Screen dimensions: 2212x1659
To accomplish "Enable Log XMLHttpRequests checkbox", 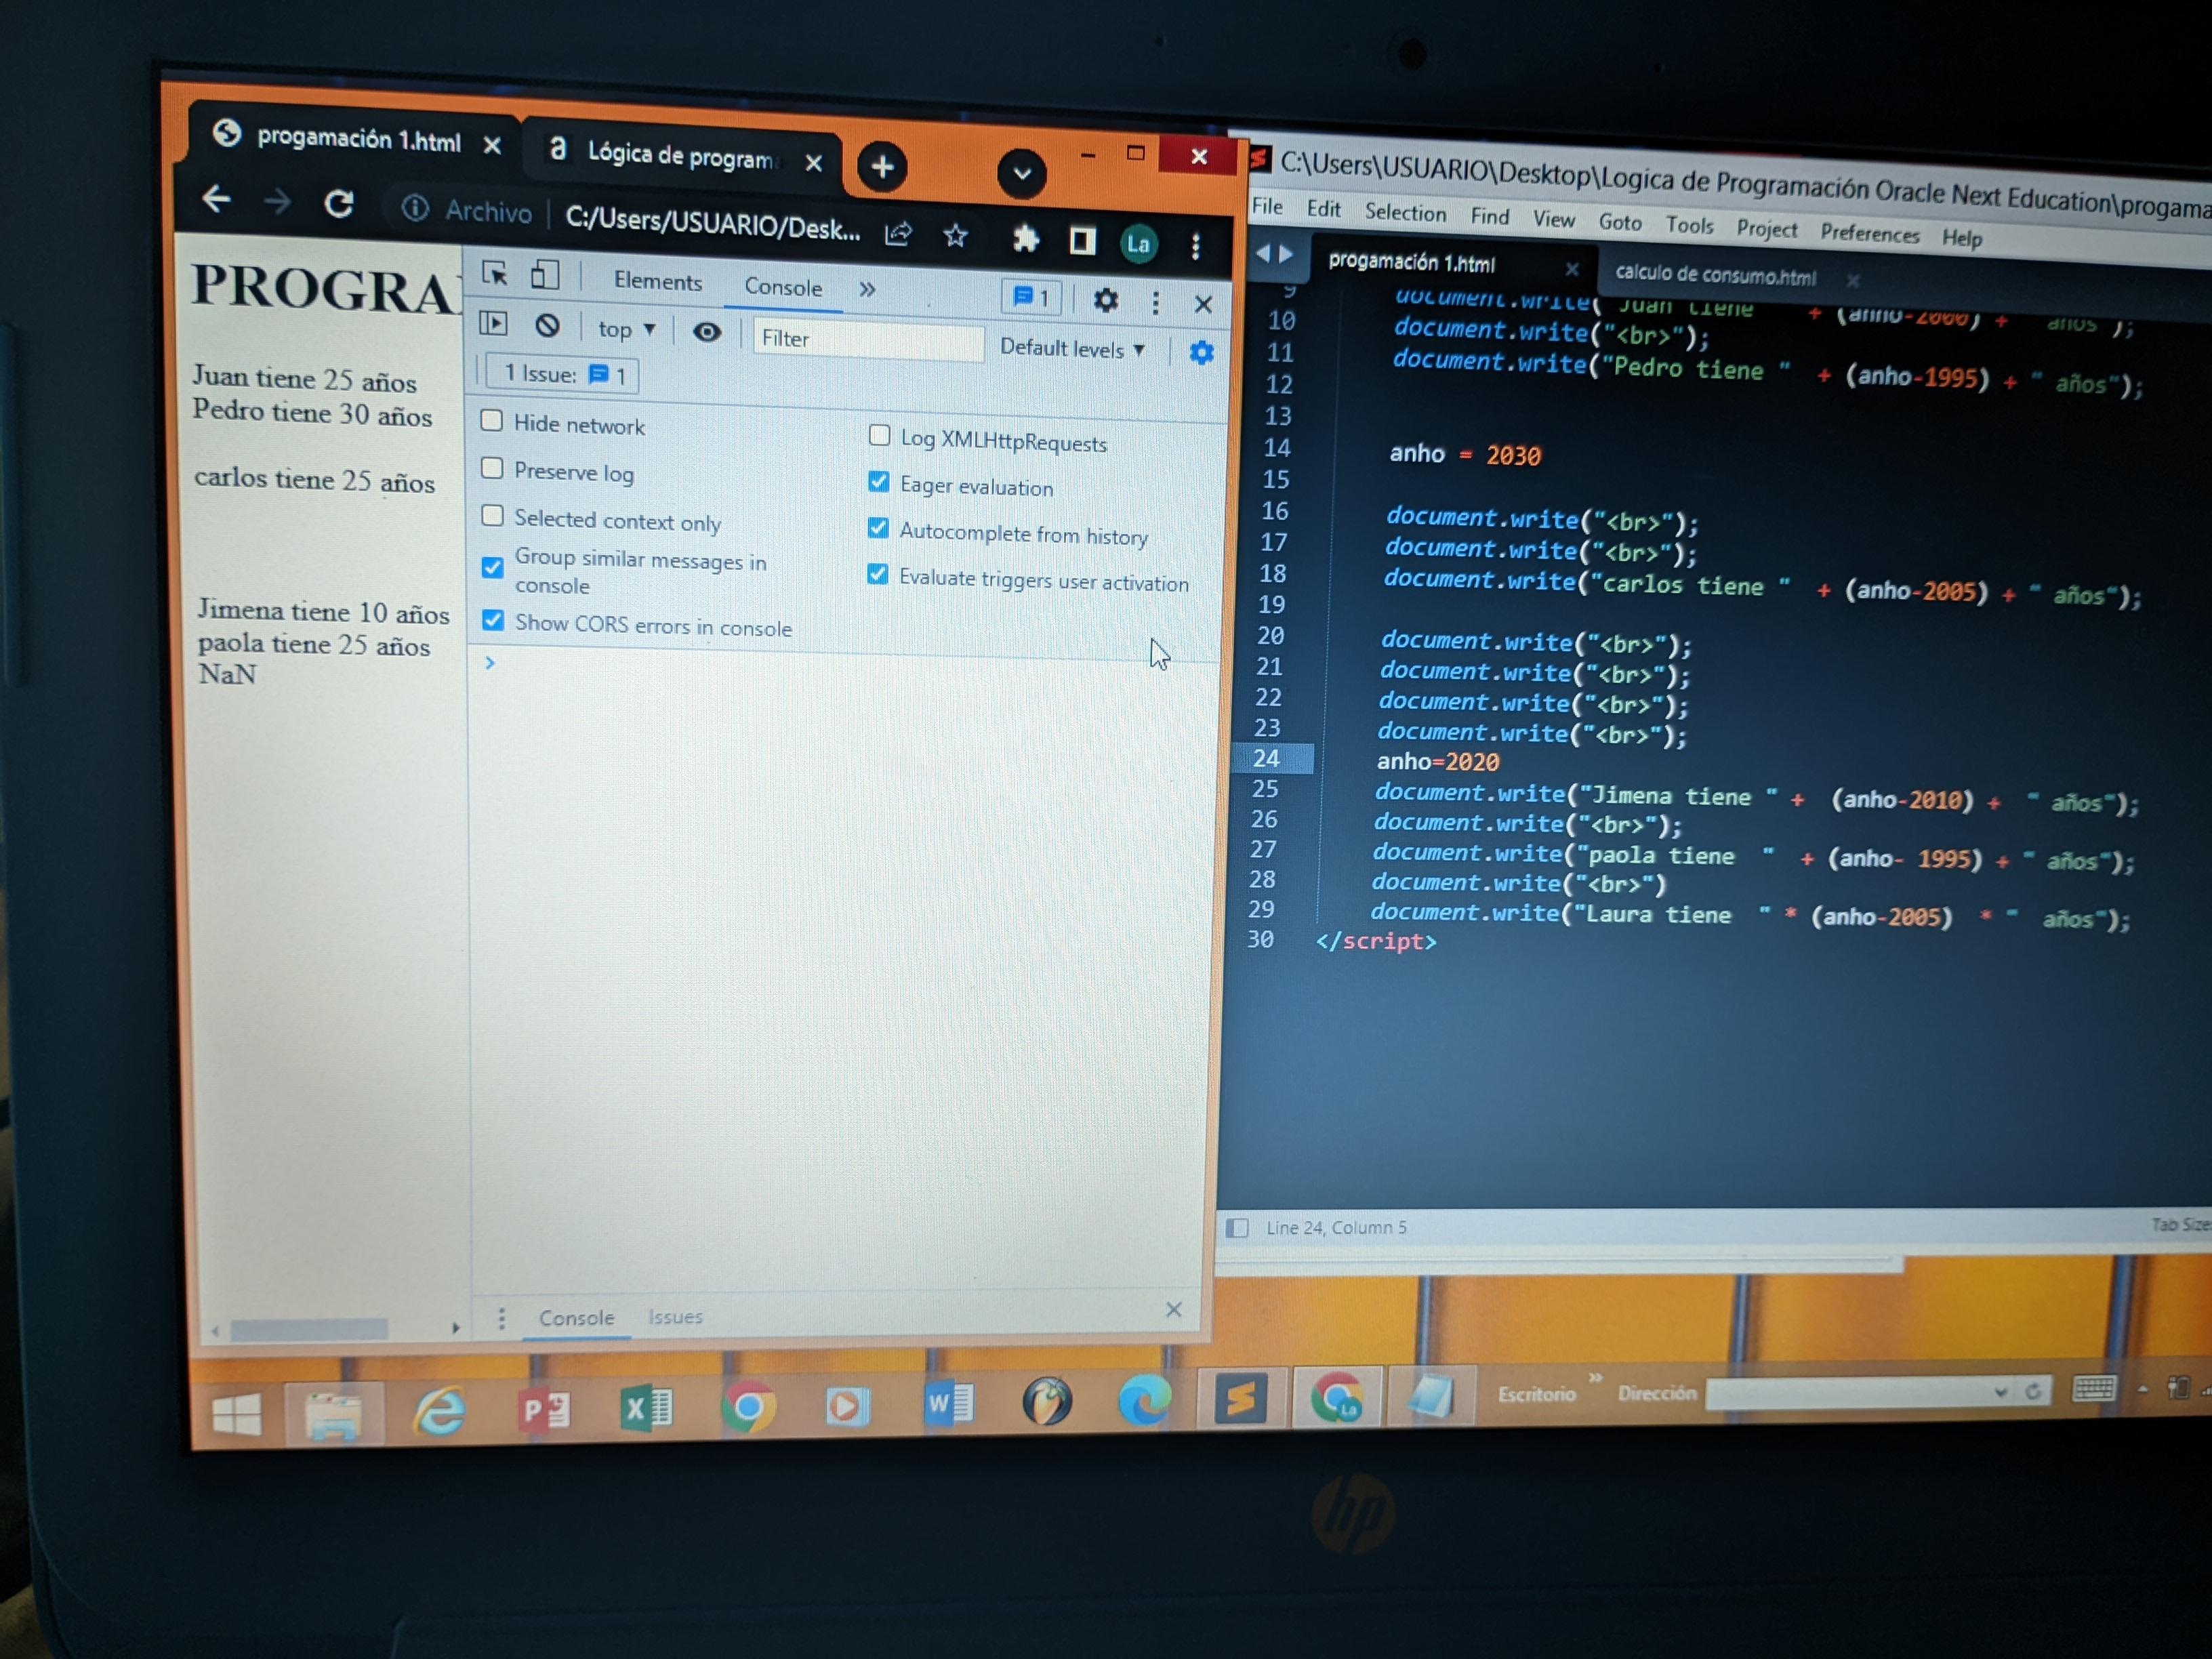I will [x=879, y=435].
